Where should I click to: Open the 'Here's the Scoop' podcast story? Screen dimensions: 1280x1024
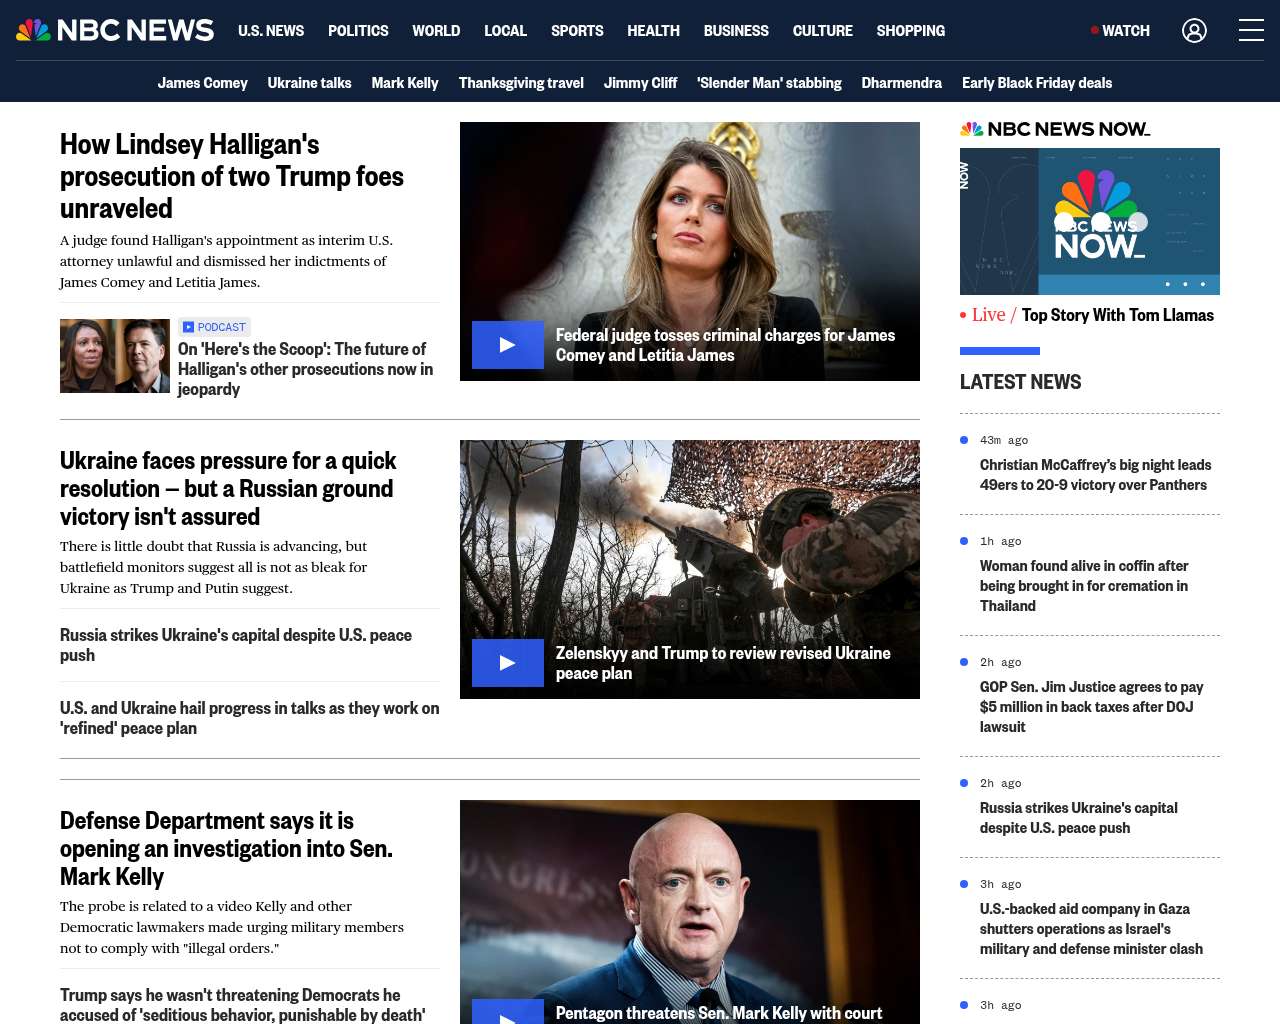(305, 369)
